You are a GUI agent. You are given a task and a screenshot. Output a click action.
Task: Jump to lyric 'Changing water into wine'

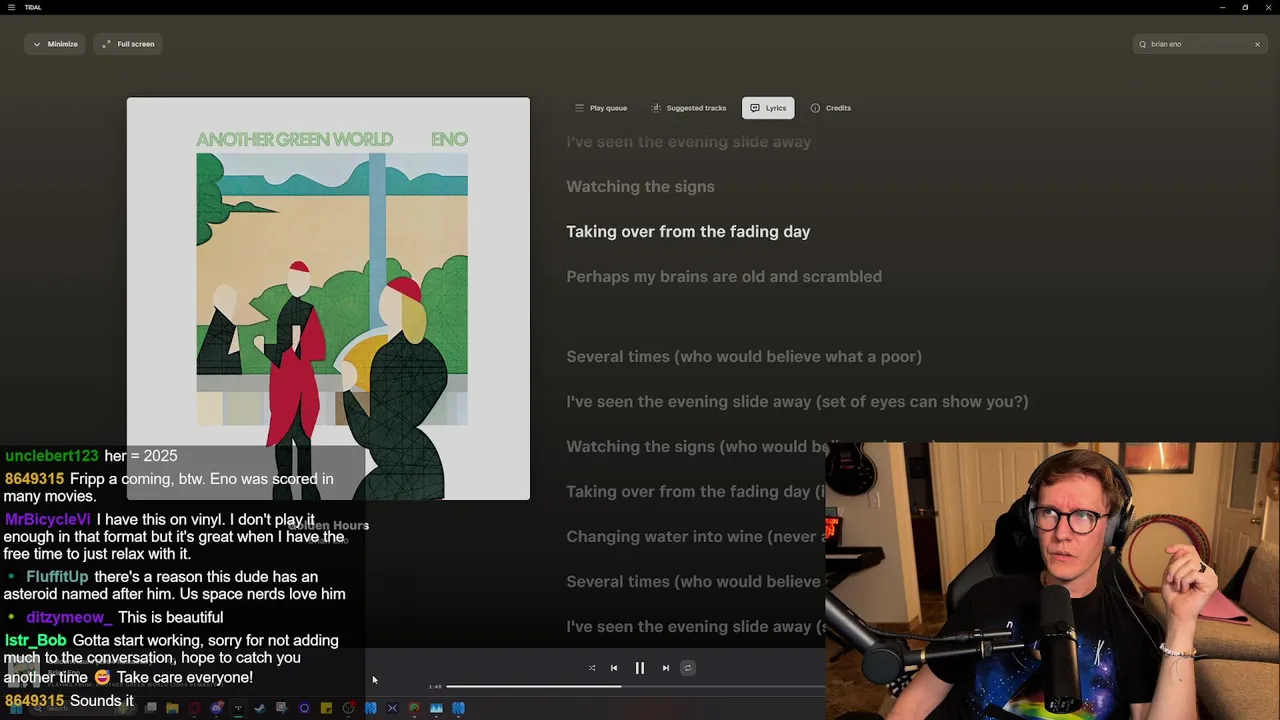[x=696, y=536]
